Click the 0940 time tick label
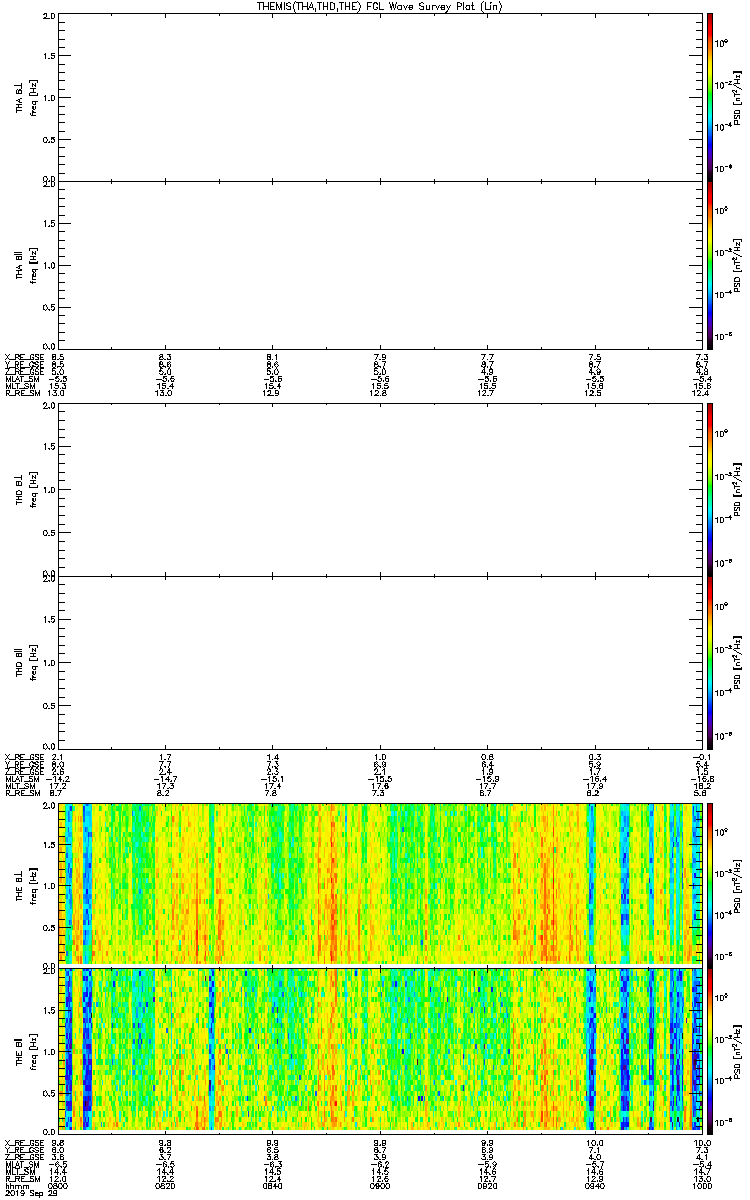The image size is (750, 1200). click(593, 1187)
